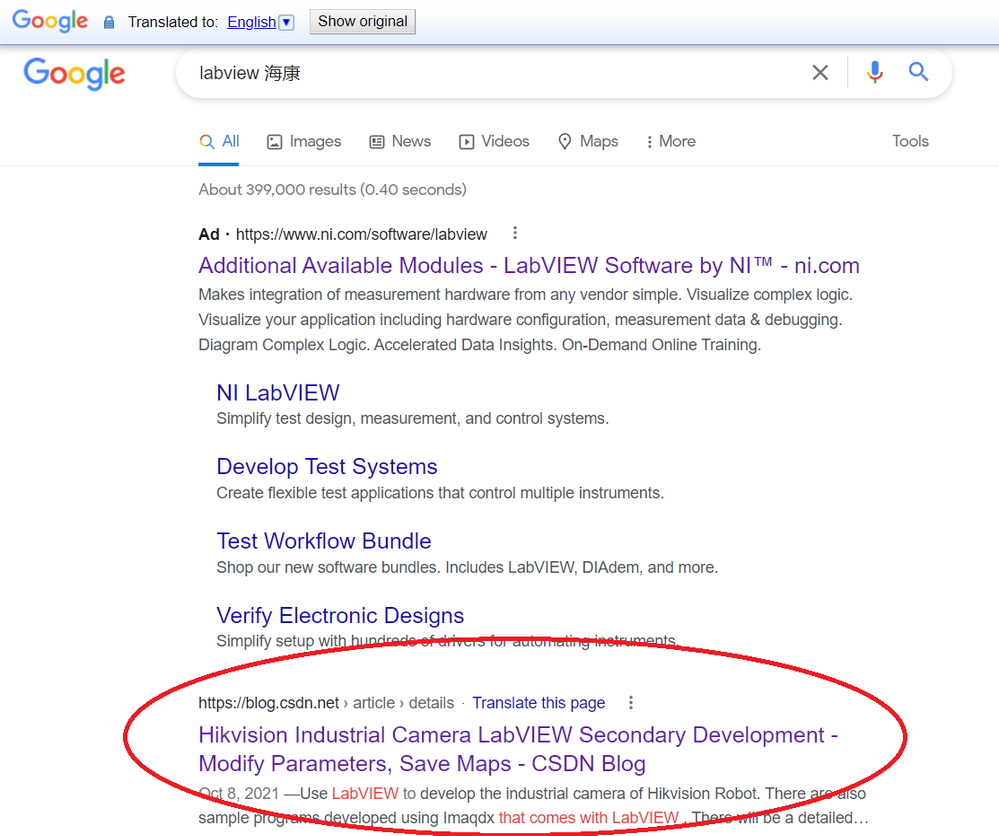
Task: Switch to the Maps tab
Action: click(587, 141)
